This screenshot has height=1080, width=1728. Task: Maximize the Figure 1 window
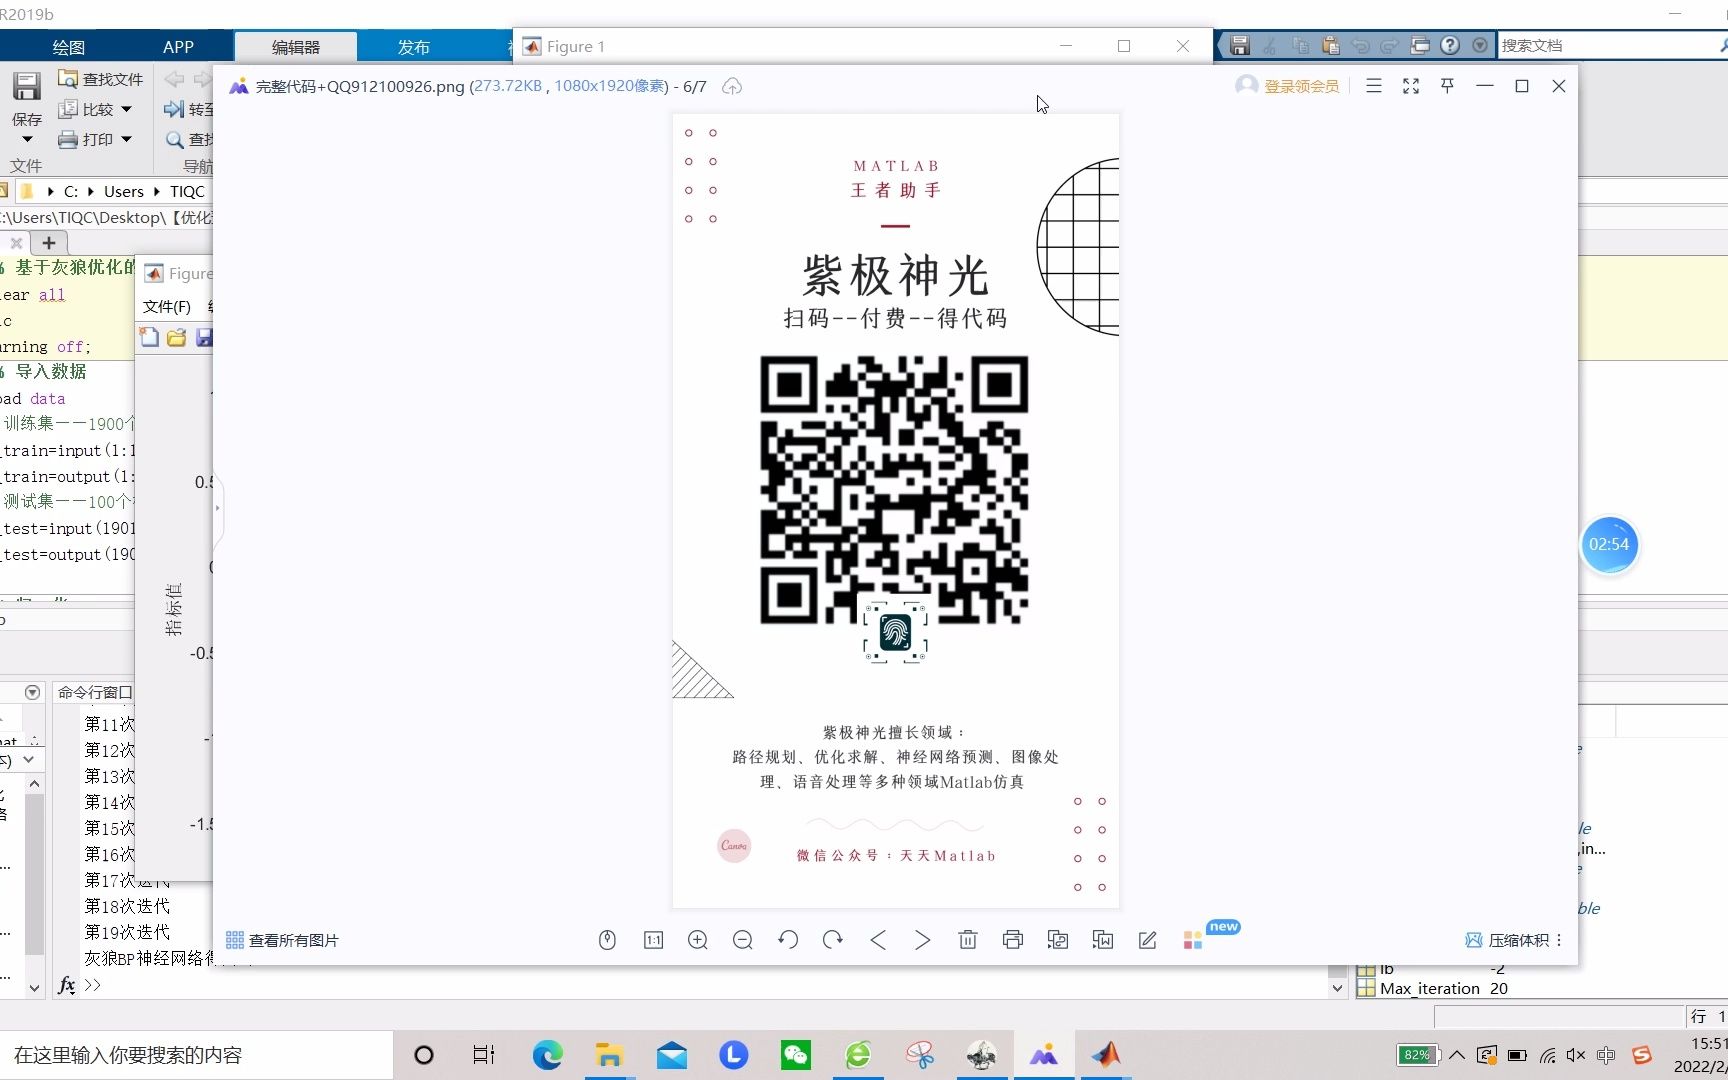1124,46
